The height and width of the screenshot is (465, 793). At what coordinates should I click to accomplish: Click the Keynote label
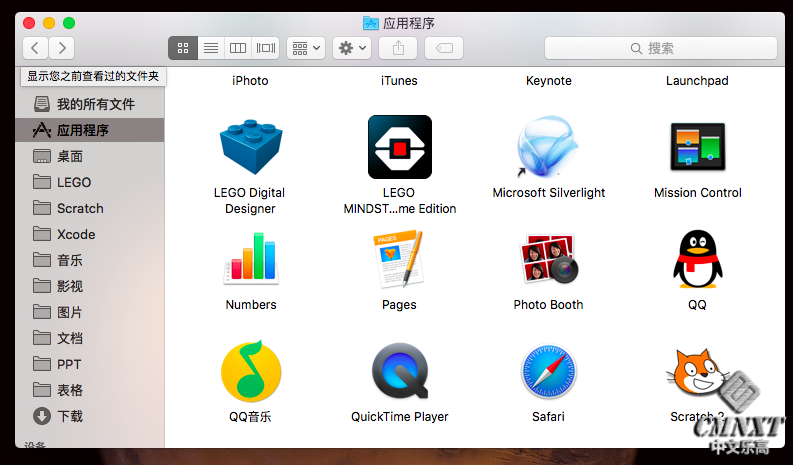(549, 81)
